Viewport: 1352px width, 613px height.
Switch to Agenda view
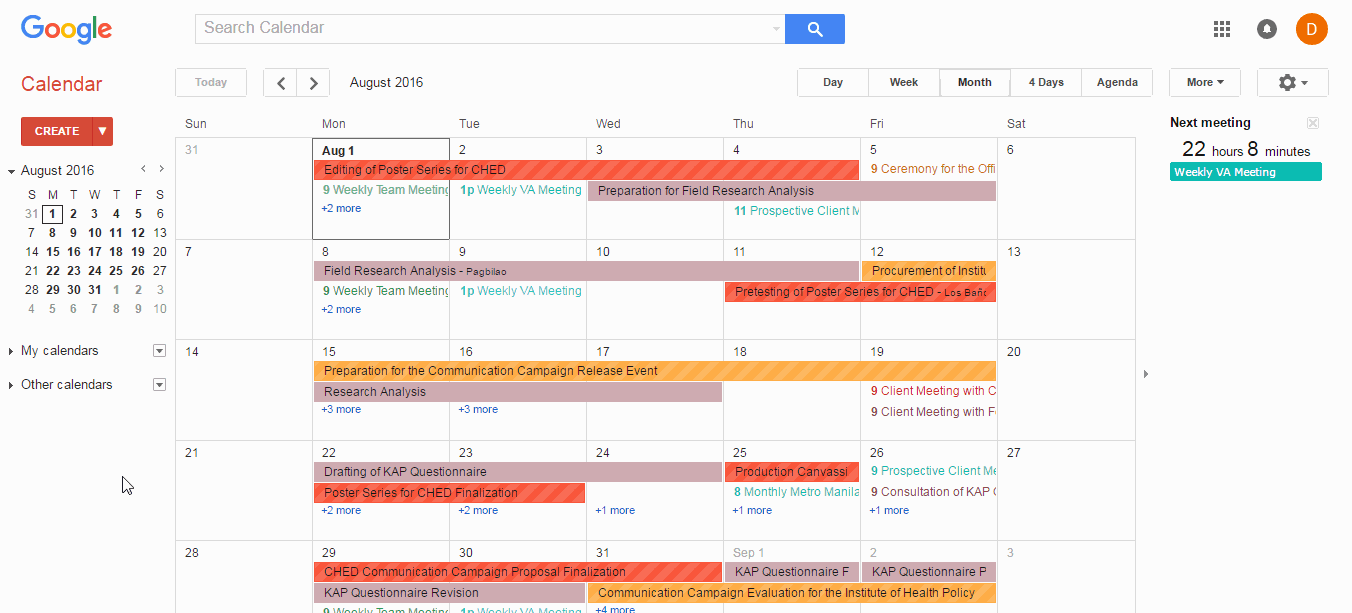click(1117, 83)
